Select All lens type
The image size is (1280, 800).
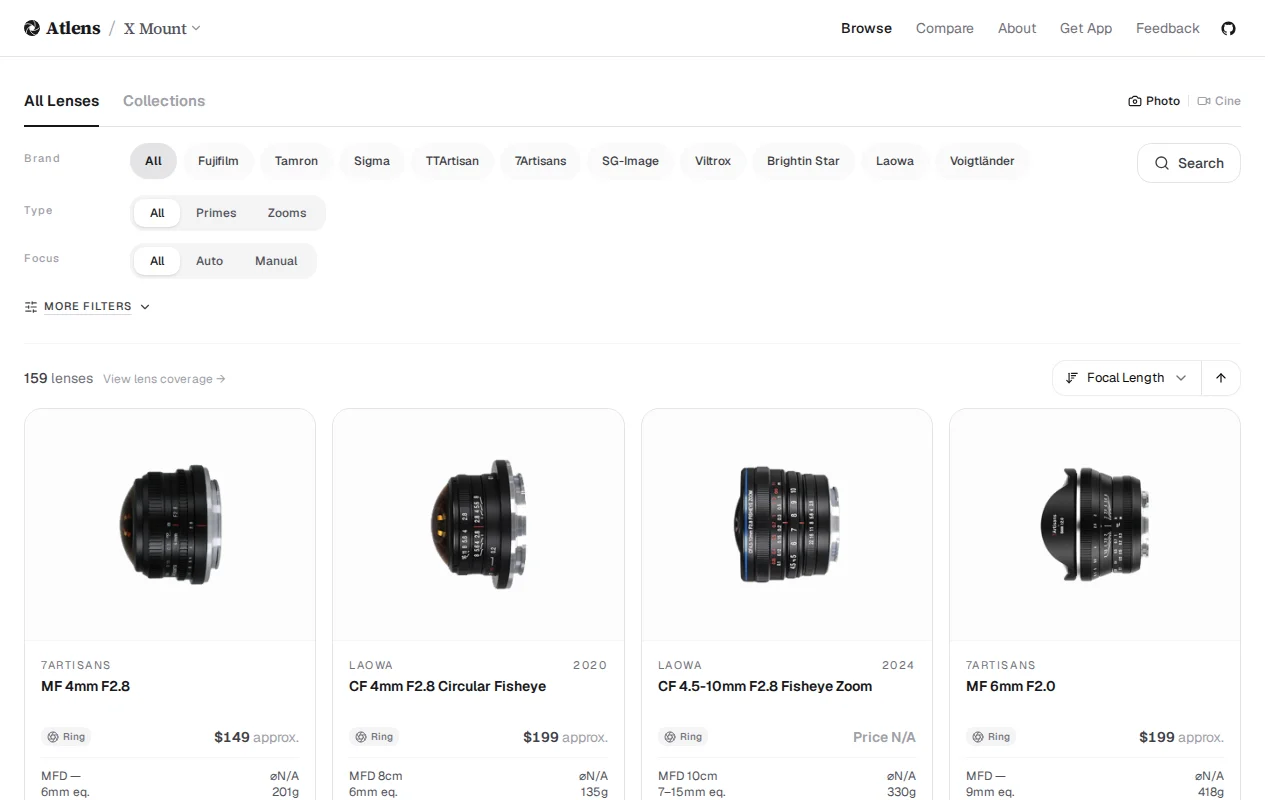[x=157, y=213]
